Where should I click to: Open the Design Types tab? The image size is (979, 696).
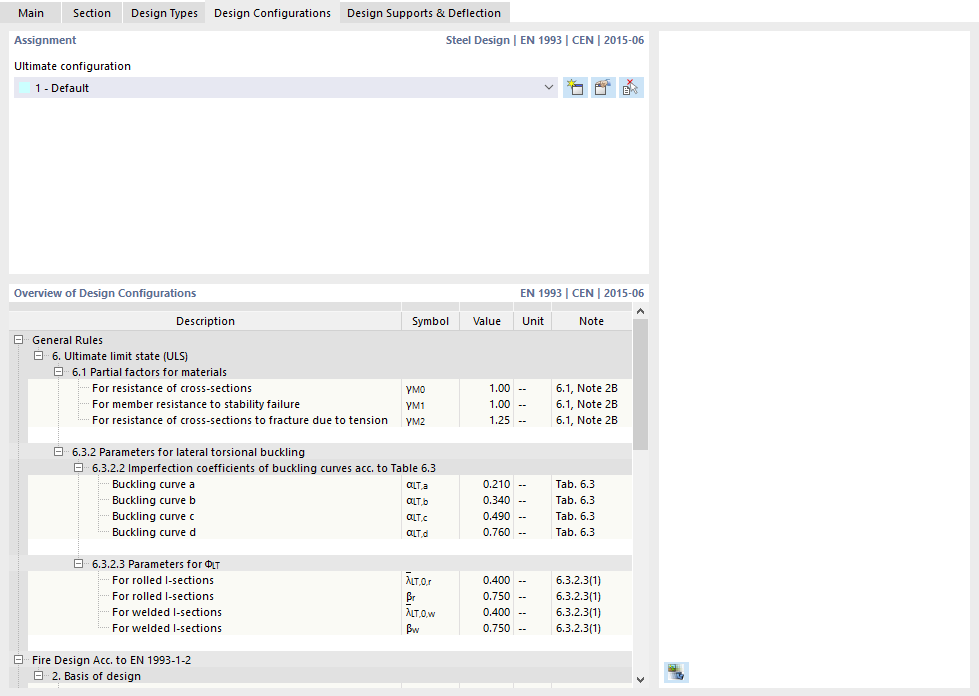[x=163, y=13]
